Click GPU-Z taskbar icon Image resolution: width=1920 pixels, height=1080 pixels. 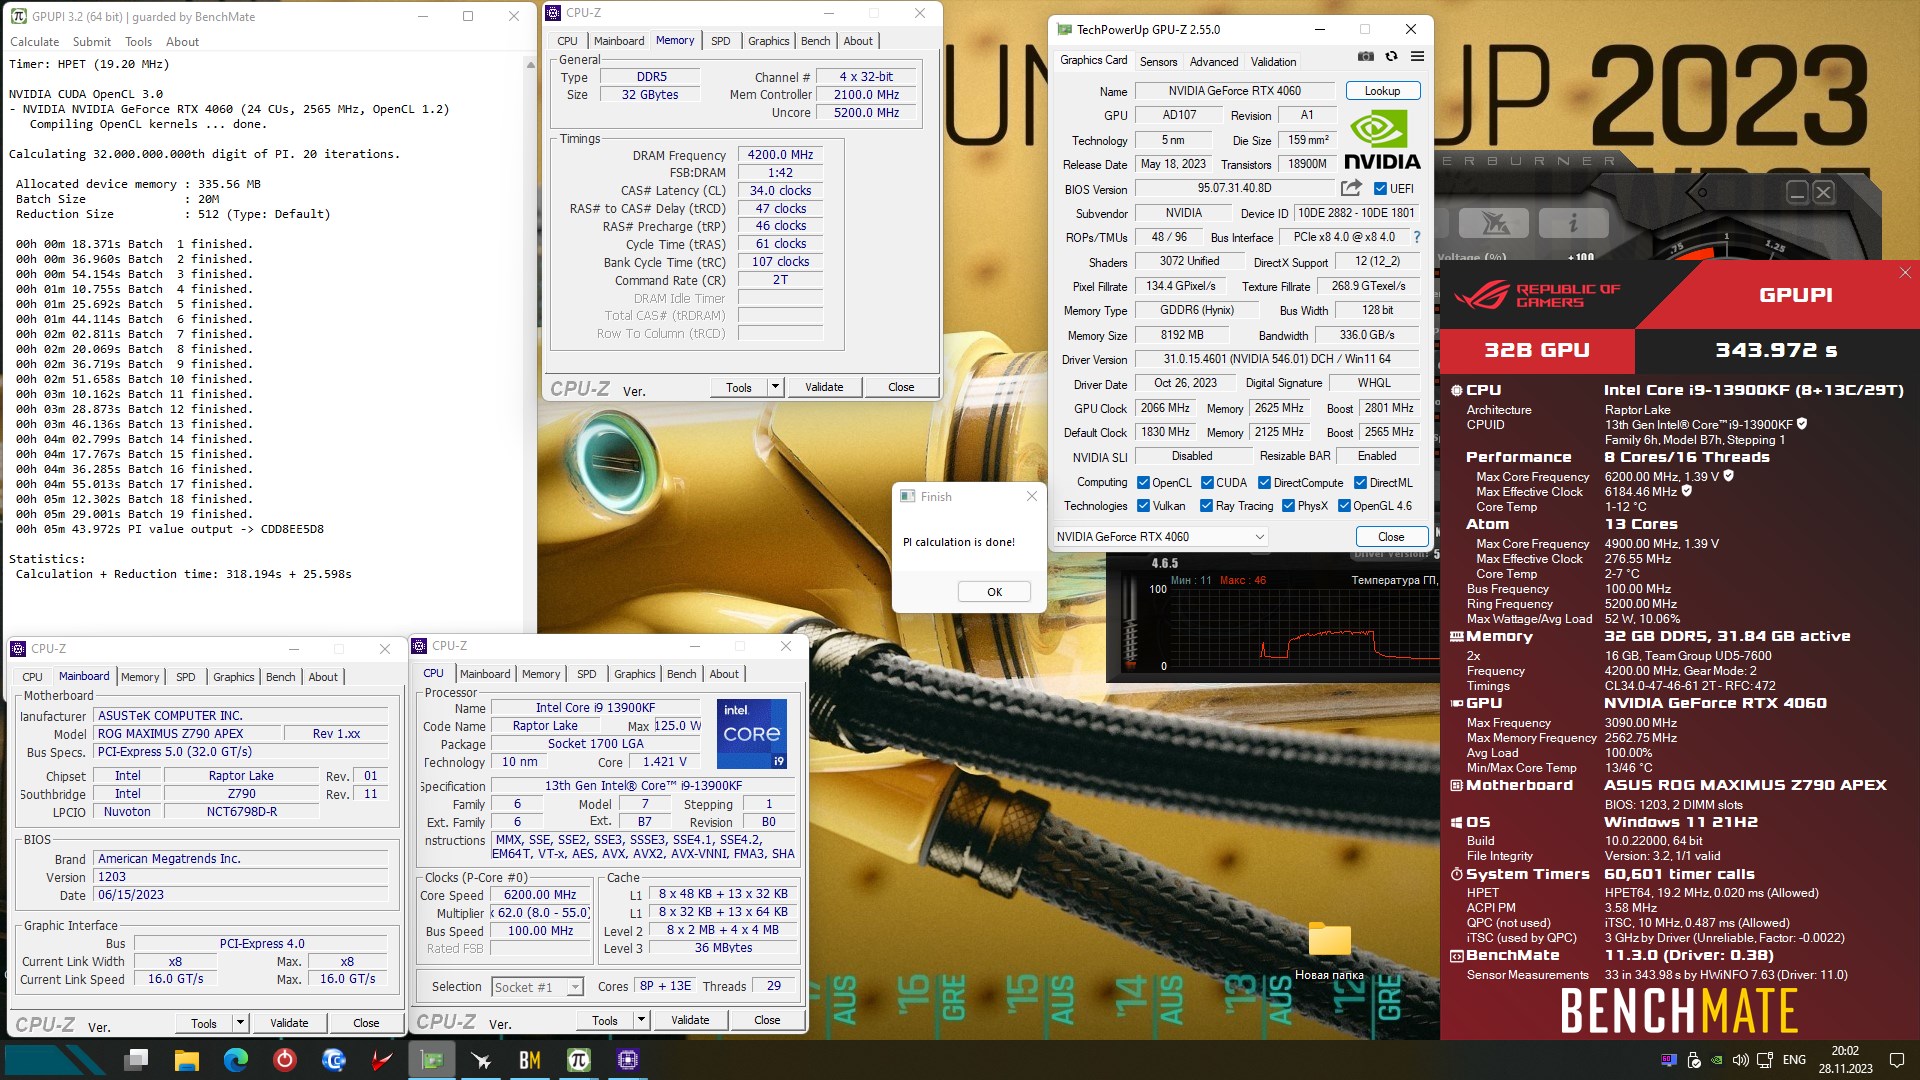432,1060
